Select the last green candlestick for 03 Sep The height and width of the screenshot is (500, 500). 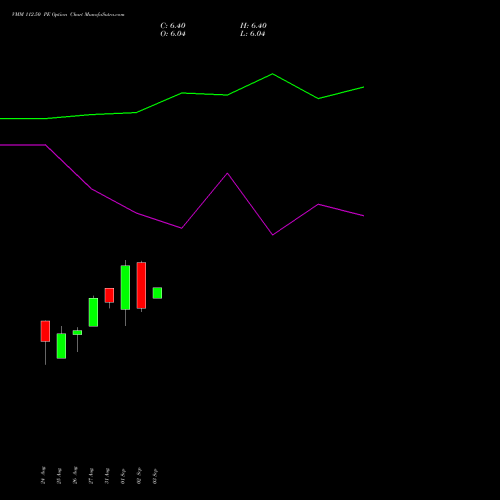(157, 293)
